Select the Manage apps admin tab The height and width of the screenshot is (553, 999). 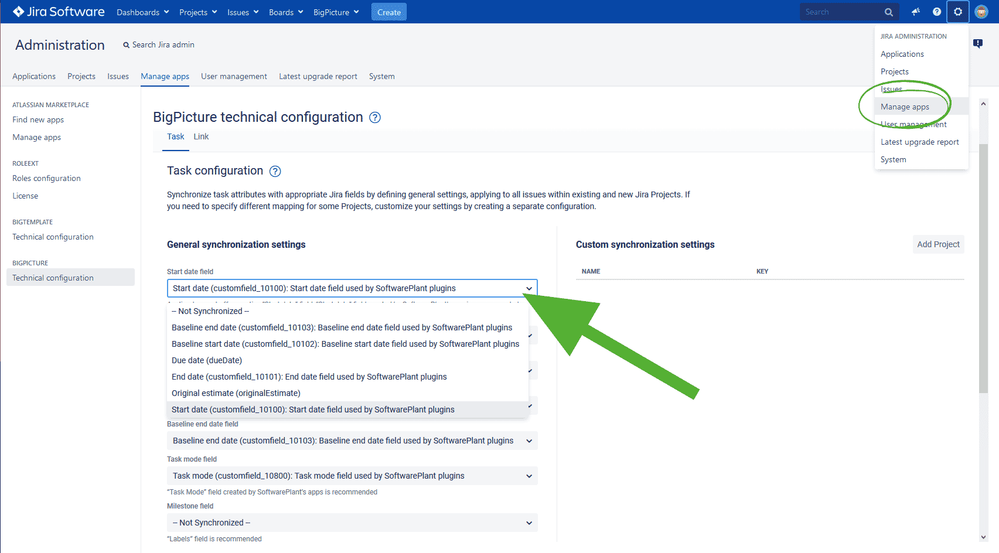(165, 76)
